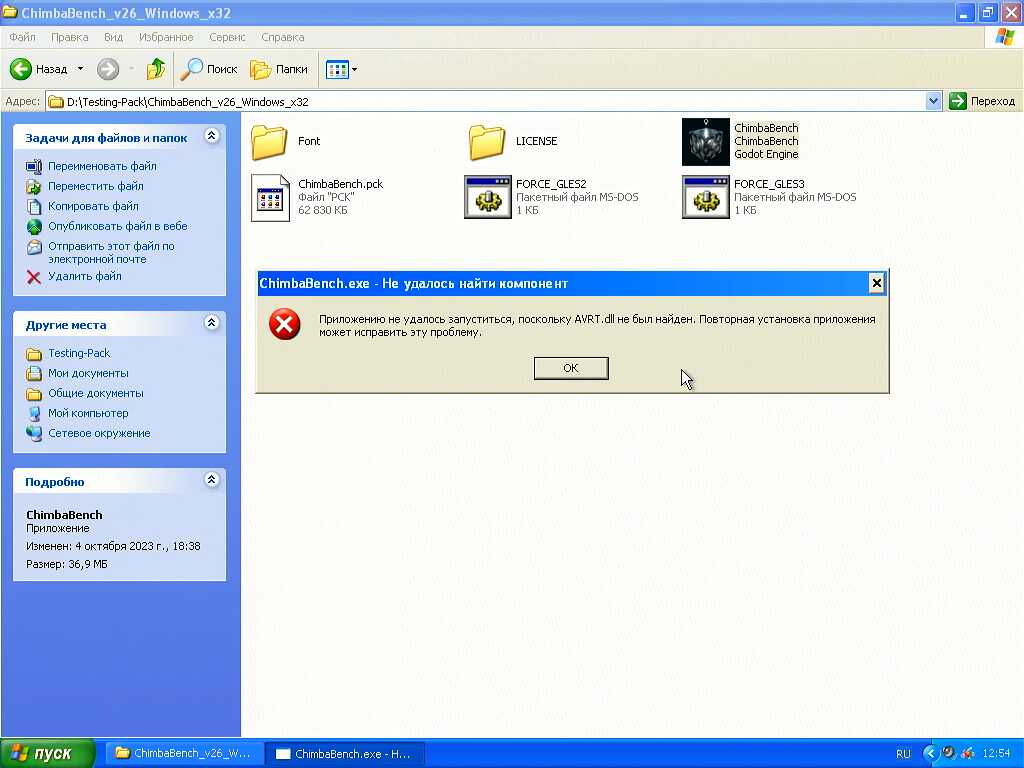Toggle the Папки folders pane button
The height and width of the screenshot is (768, 1024).
pyautogui.click(x=279, y=69)
